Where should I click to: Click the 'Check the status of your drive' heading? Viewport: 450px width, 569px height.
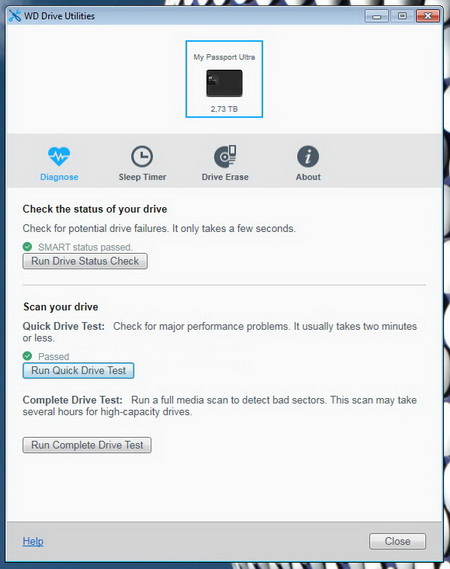95,209
